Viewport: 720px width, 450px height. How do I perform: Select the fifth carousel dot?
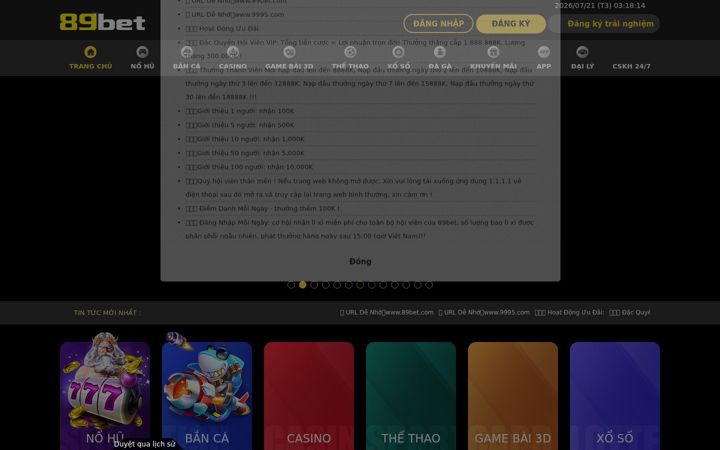point(337,285)
